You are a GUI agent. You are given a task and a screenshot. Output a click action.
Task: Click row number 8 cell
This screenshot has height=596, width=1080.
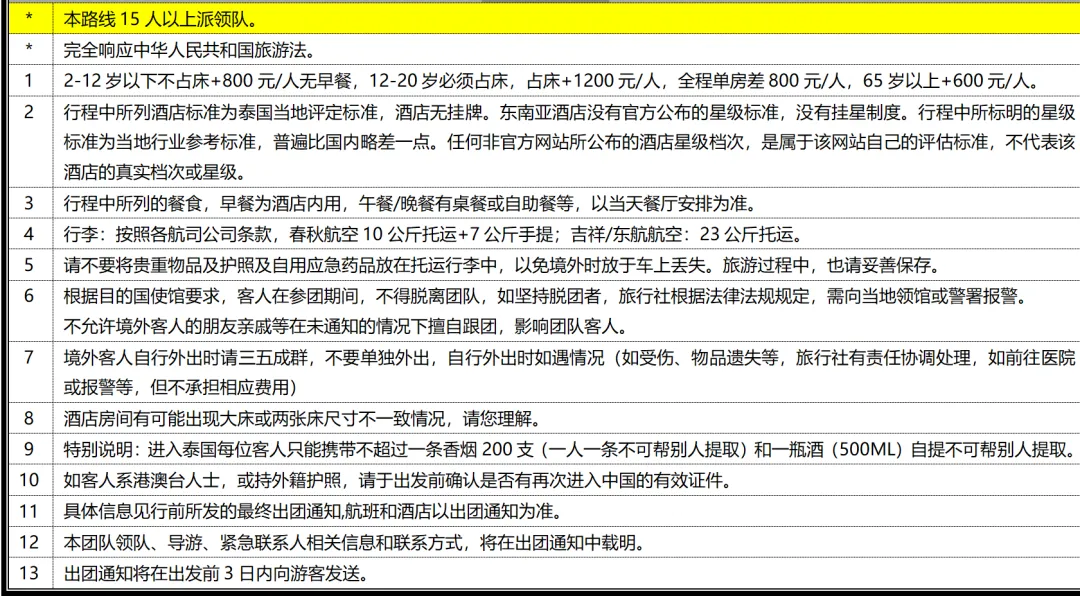30,418
